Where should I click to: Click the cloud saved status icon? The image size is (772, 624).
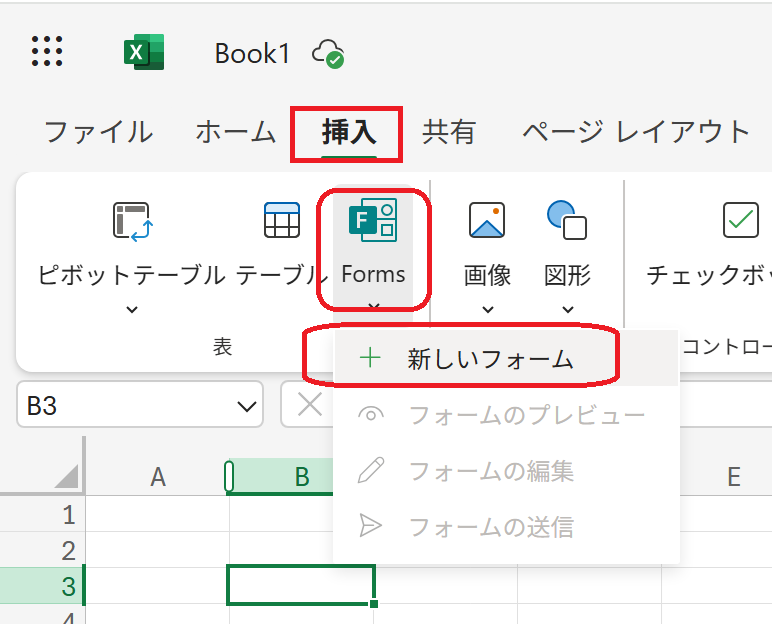(328, 53)
